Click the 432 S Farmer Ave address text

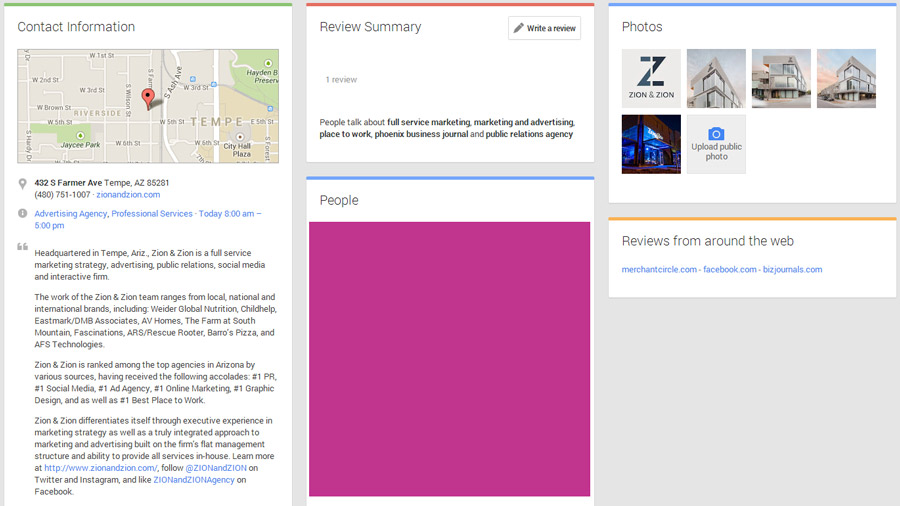(68, 182)
